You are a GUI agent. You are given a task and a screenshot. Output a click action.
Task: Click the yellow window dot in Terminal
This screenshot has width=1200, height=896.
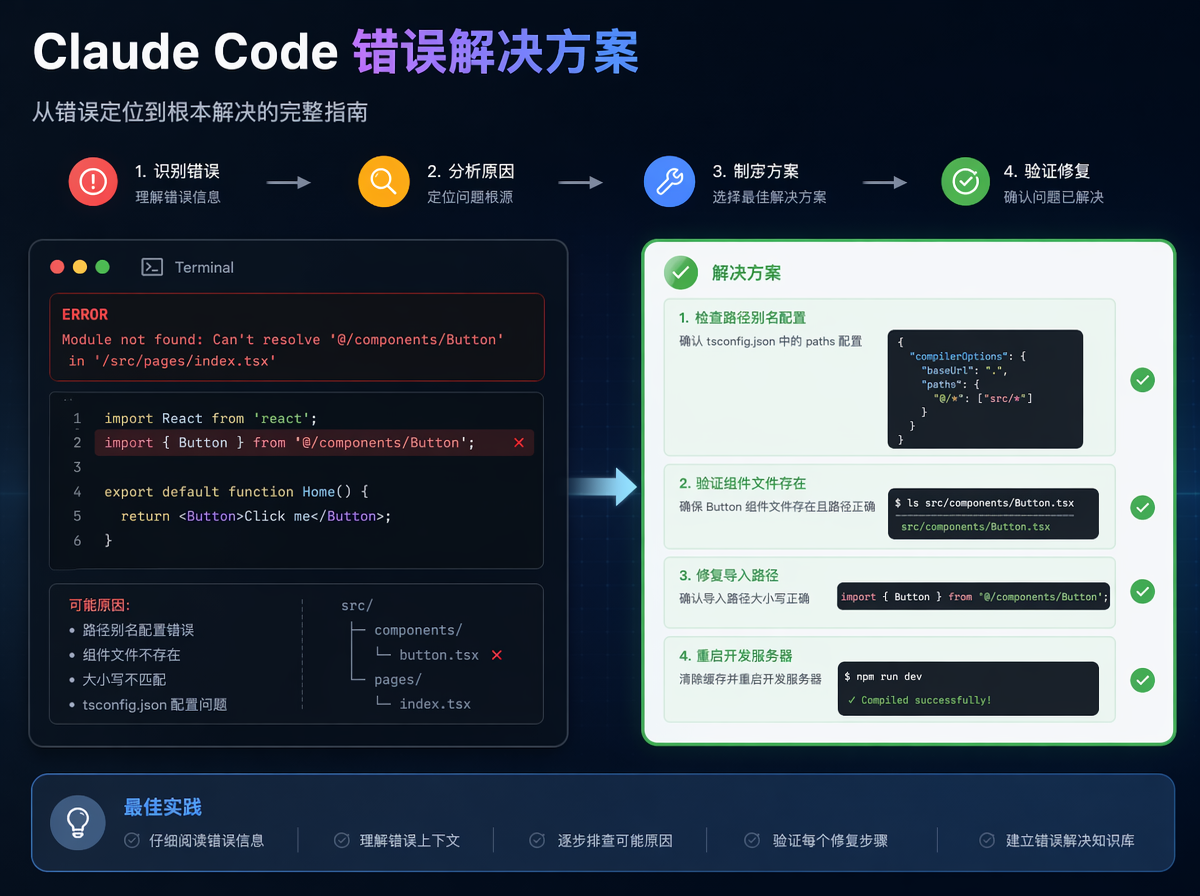coord(79,267)
